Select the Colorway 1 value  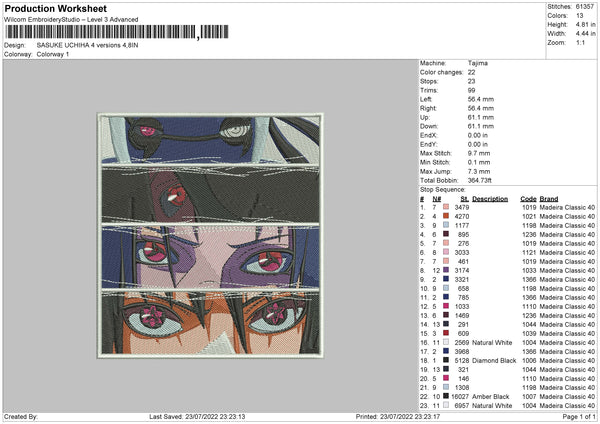53,54
